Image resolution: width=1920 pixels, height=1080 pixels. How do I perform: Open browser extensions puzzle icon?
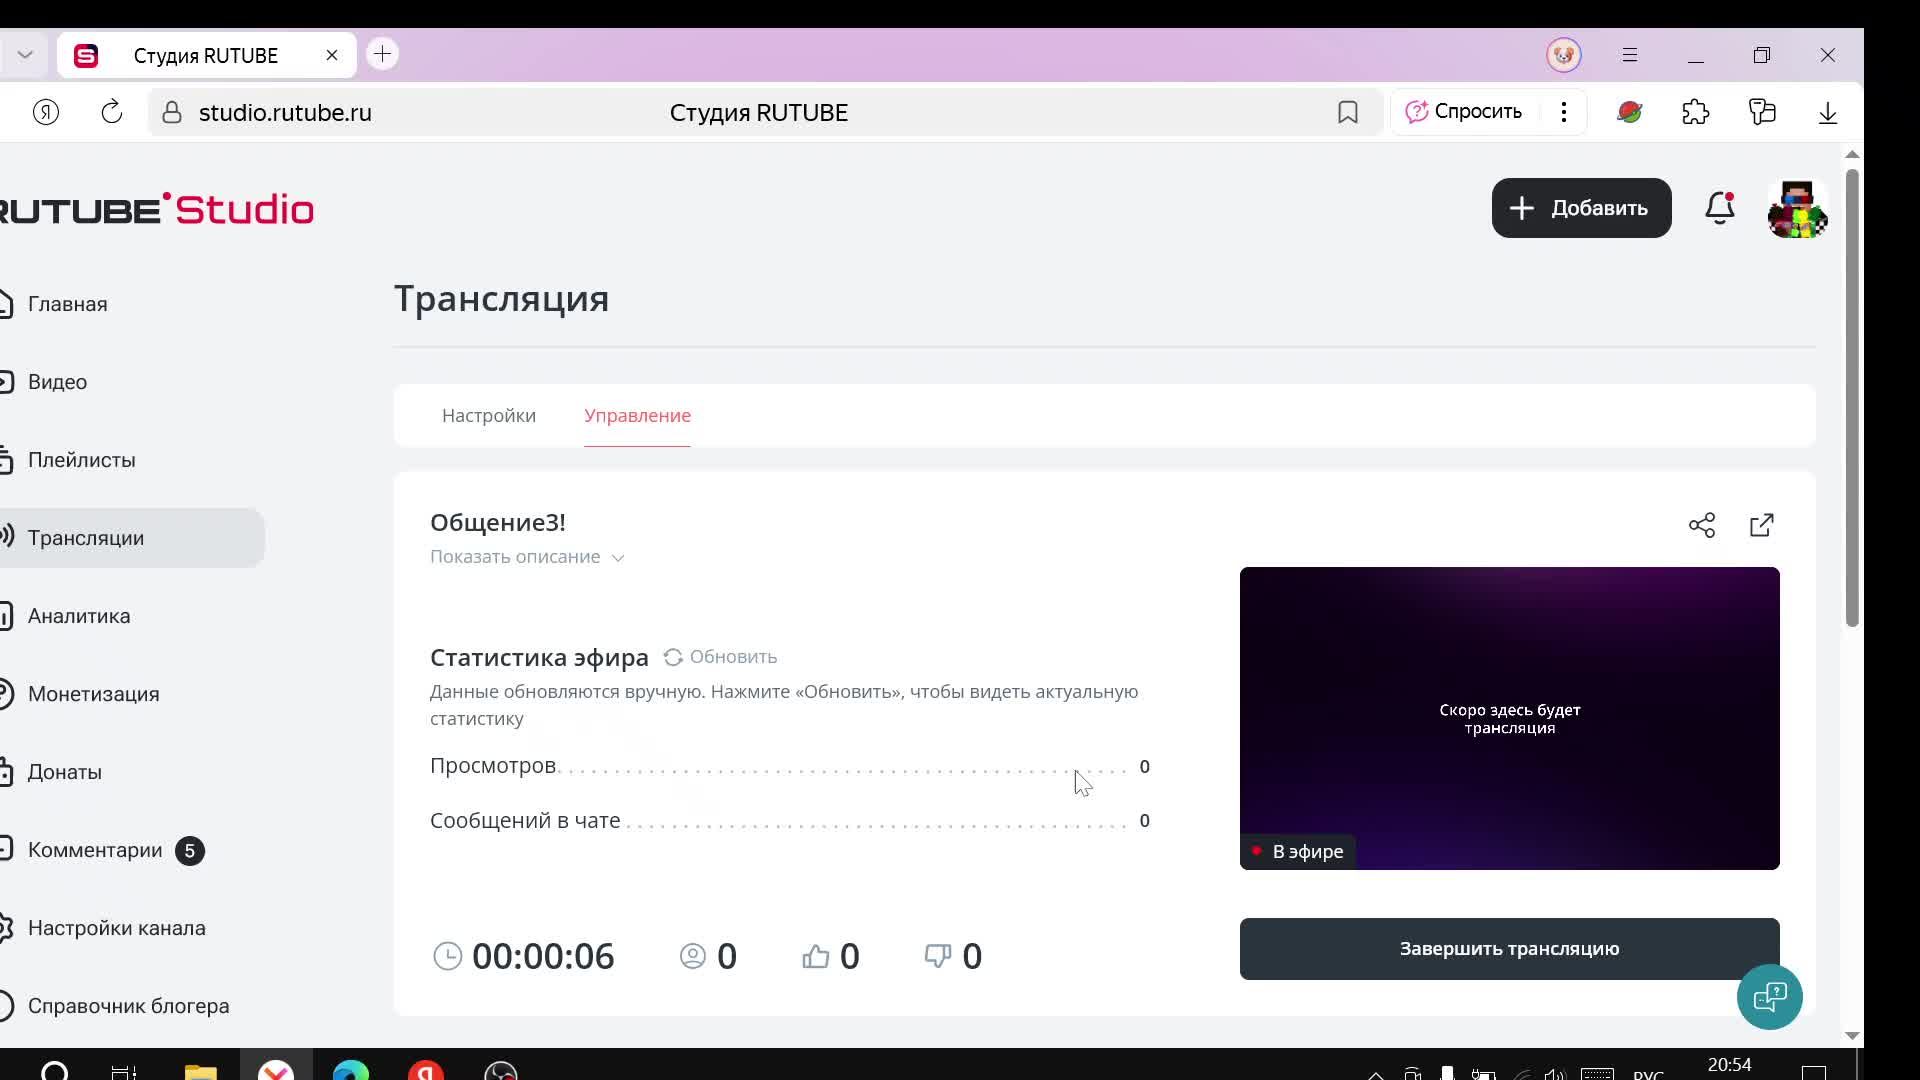tap(1695, 112)
